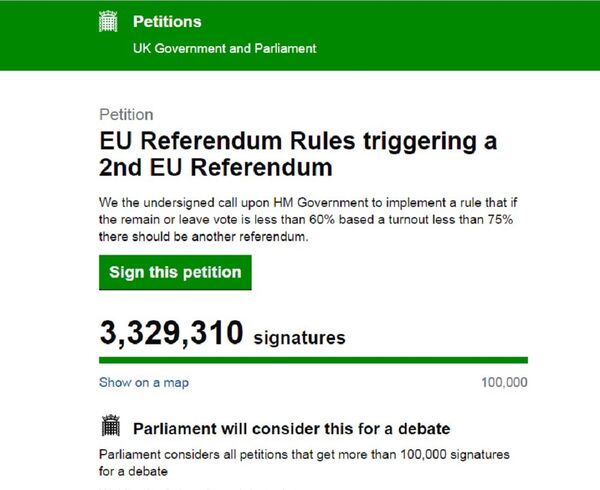Select the EU Referendum Rules petition title
The width and height of the screenshot is (600, 490).
pyautogui.click(x=298, y=141)
